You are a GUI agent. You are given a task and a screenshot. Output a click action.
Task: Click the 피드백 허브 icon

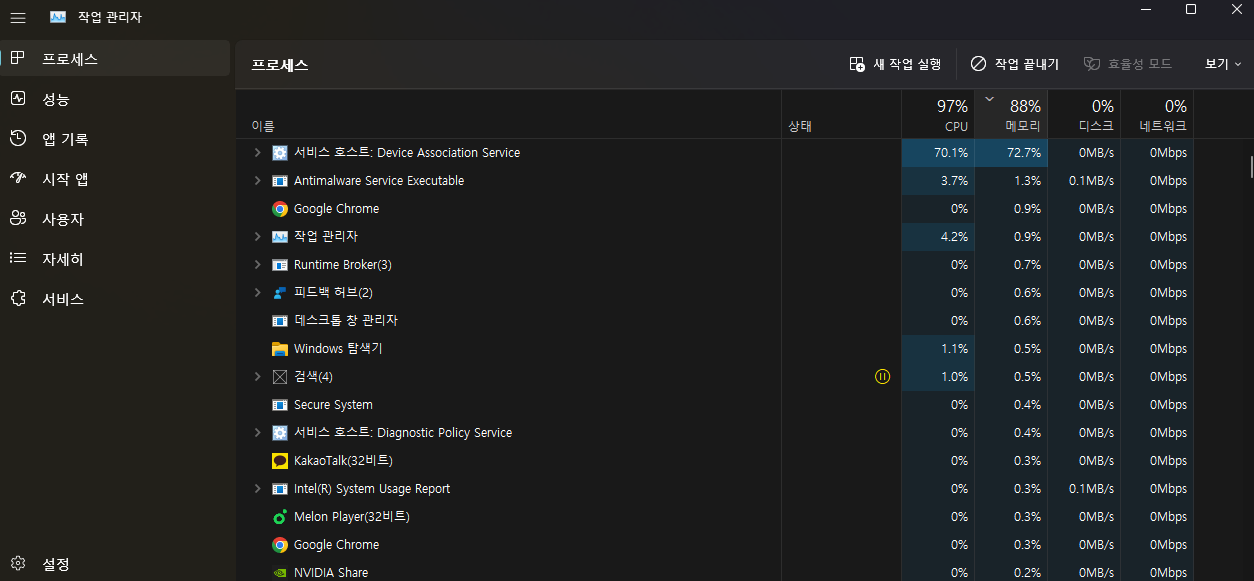pos(280,293)
